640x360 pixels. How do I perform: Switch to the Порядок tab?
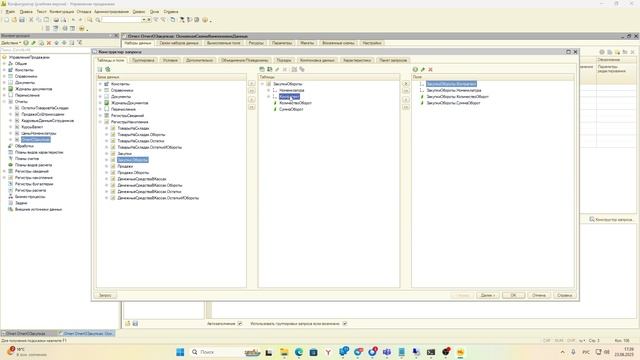pyautogui.click(x=284, y=60)
